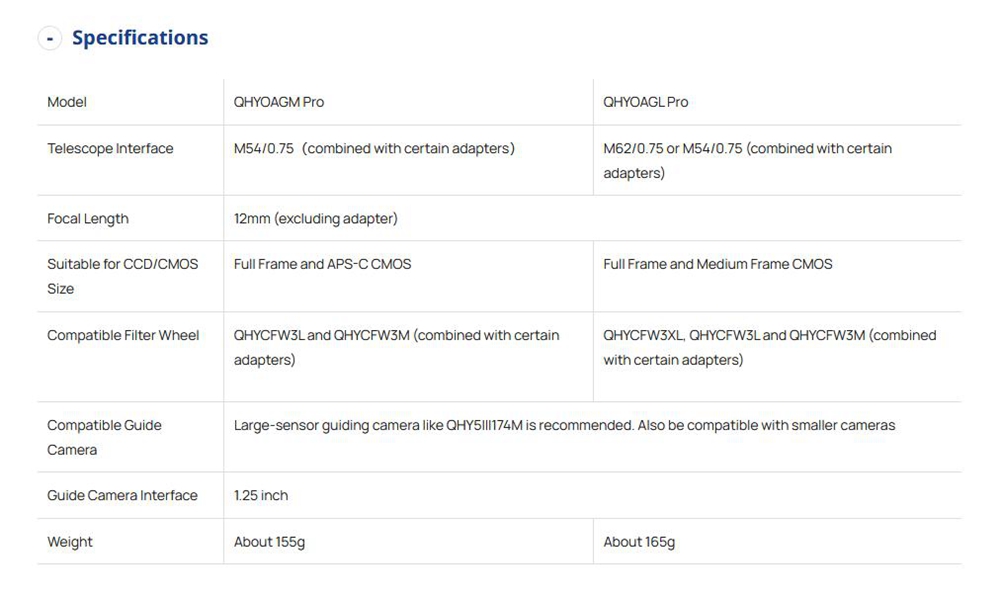Image resolution: width=1000 pixels, height=598 pixels.
Task: Click the QHYCFW3XL filter wheel compatibility cell
Action: 769,347
